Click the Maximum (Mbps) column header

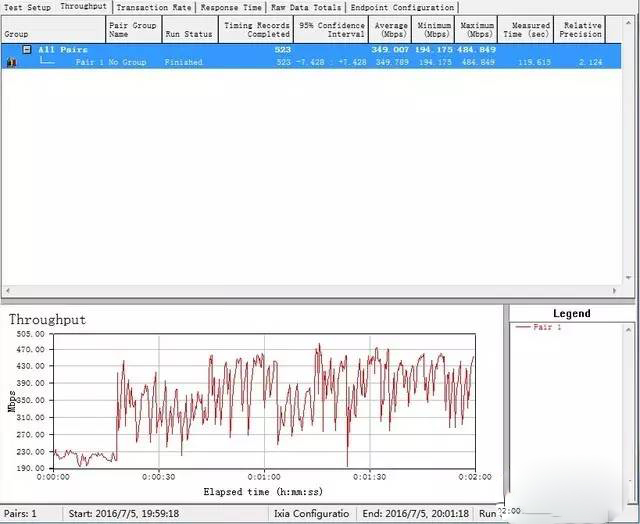(477, 29)
